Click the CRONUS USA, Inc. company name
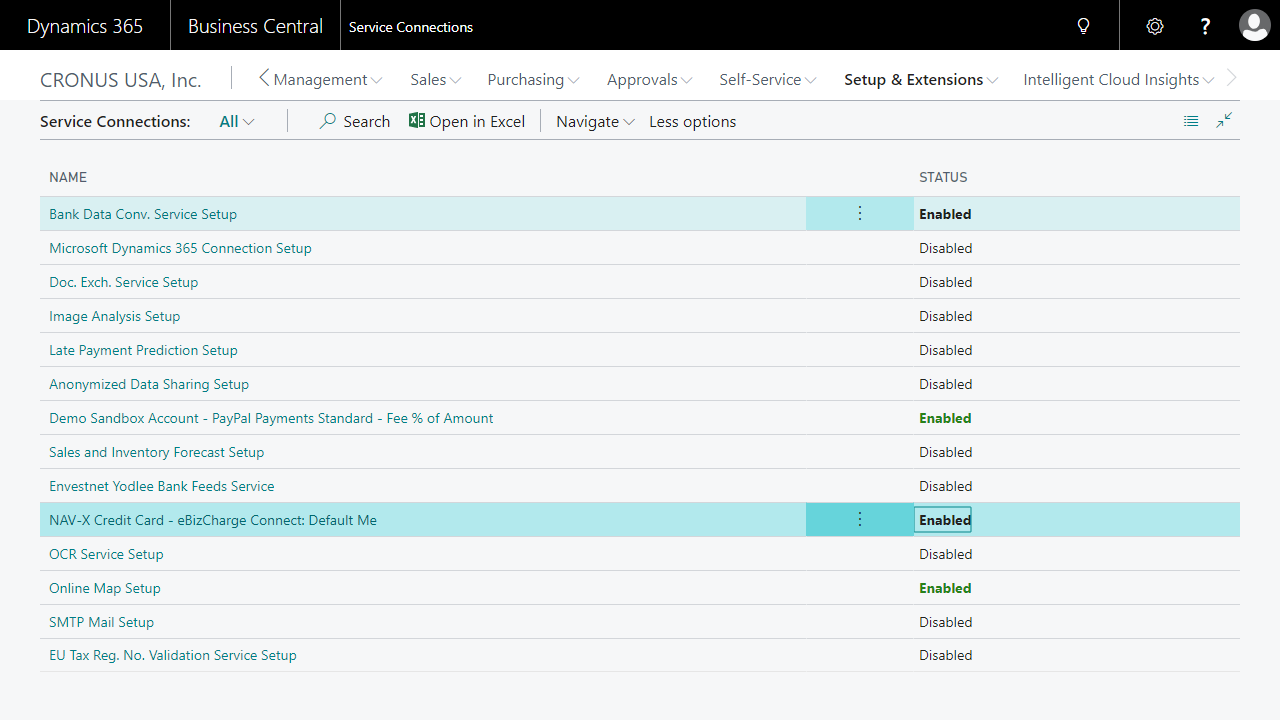Viewport: 1280px width, 720px height. [x=121, y=80]
